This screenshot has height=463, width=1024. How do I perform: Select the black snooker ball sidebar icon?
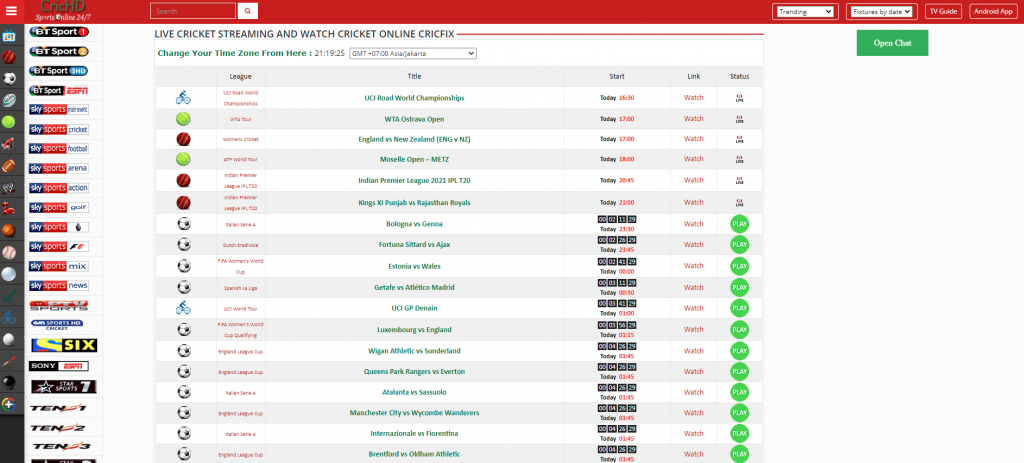pyautogui.click(x=9, y=382)
